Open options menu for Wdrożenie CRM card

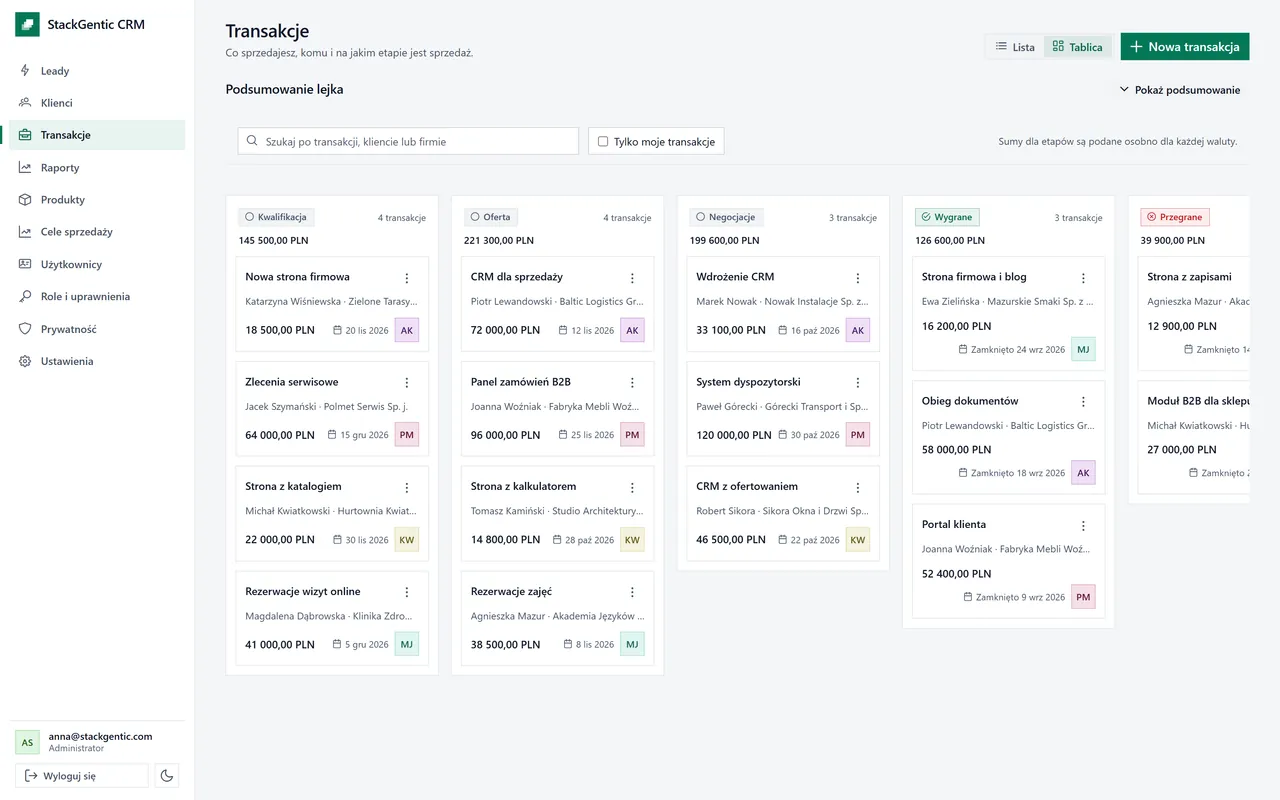coord(858,278)
